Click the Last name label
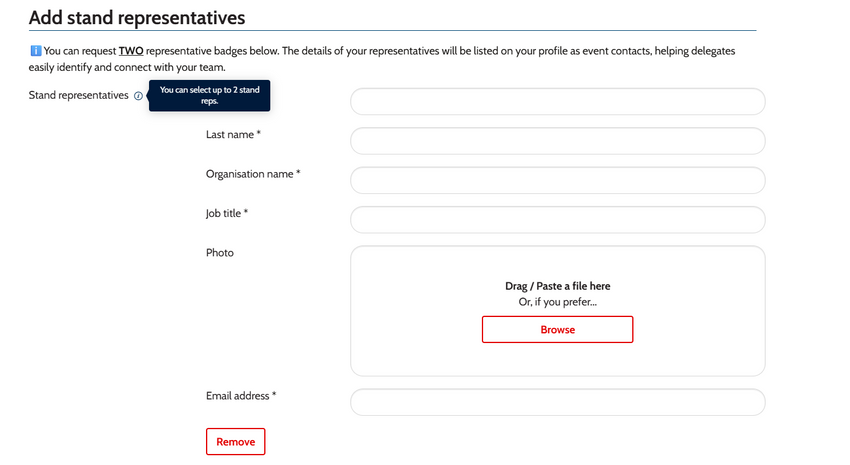Viewport: 850px width, 465px height. pyautogui.click(x=233, y=134)
